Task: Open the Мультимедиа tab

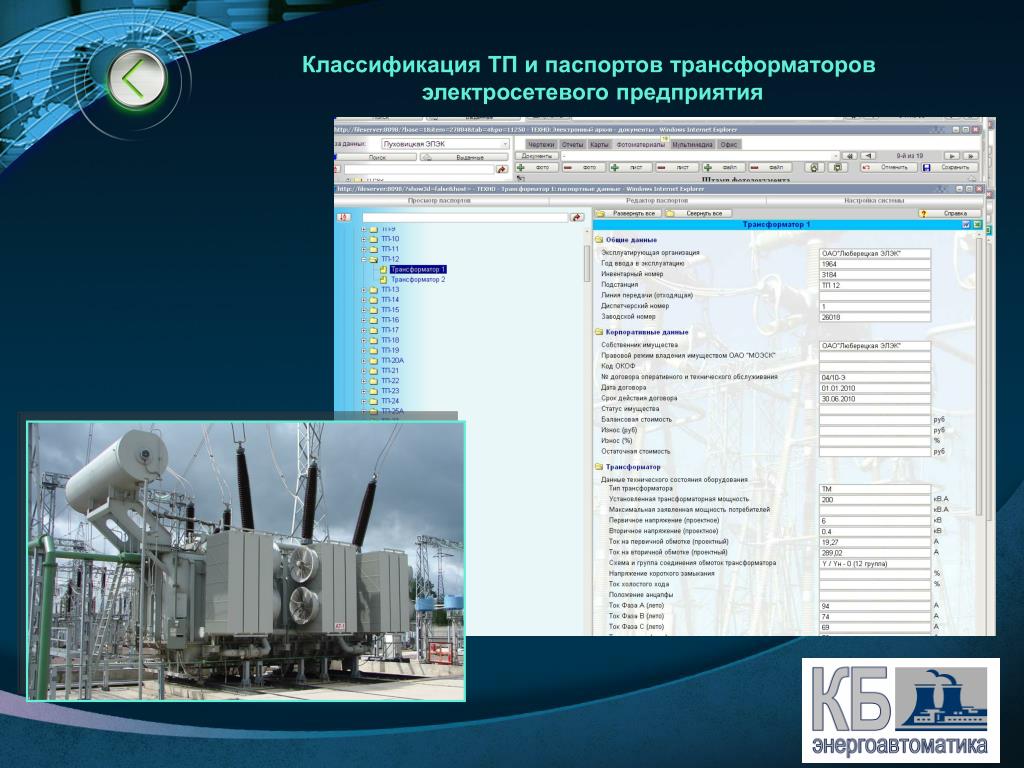Action: (x=692, y=144)
